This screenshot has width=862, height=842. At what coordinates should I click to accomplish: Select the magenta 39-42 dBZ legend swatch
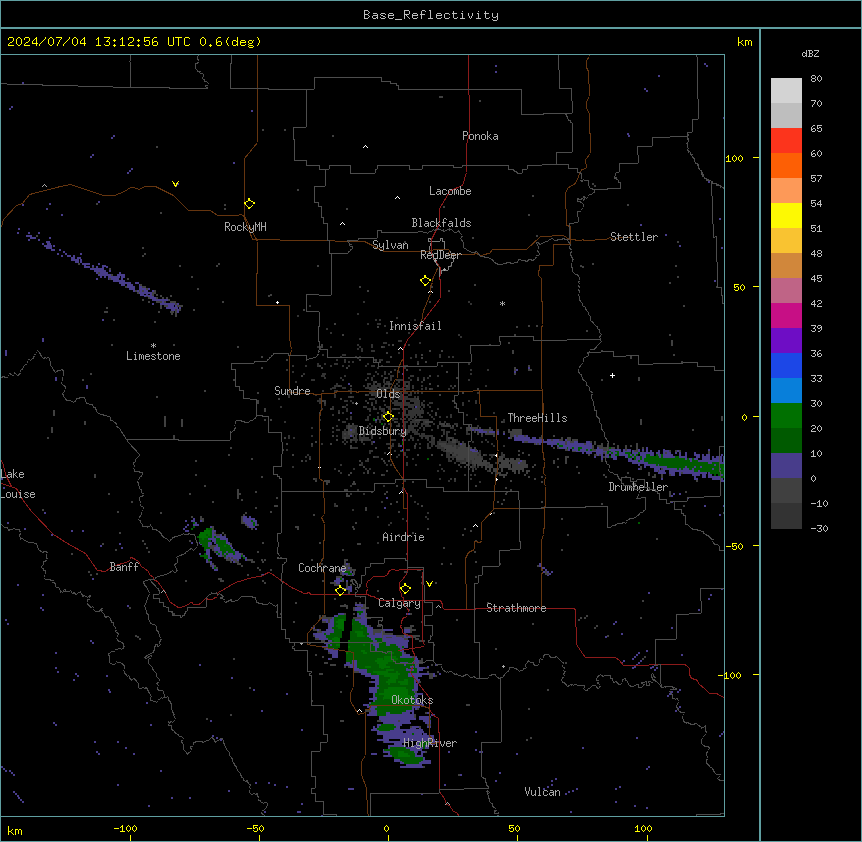(786, 315)
